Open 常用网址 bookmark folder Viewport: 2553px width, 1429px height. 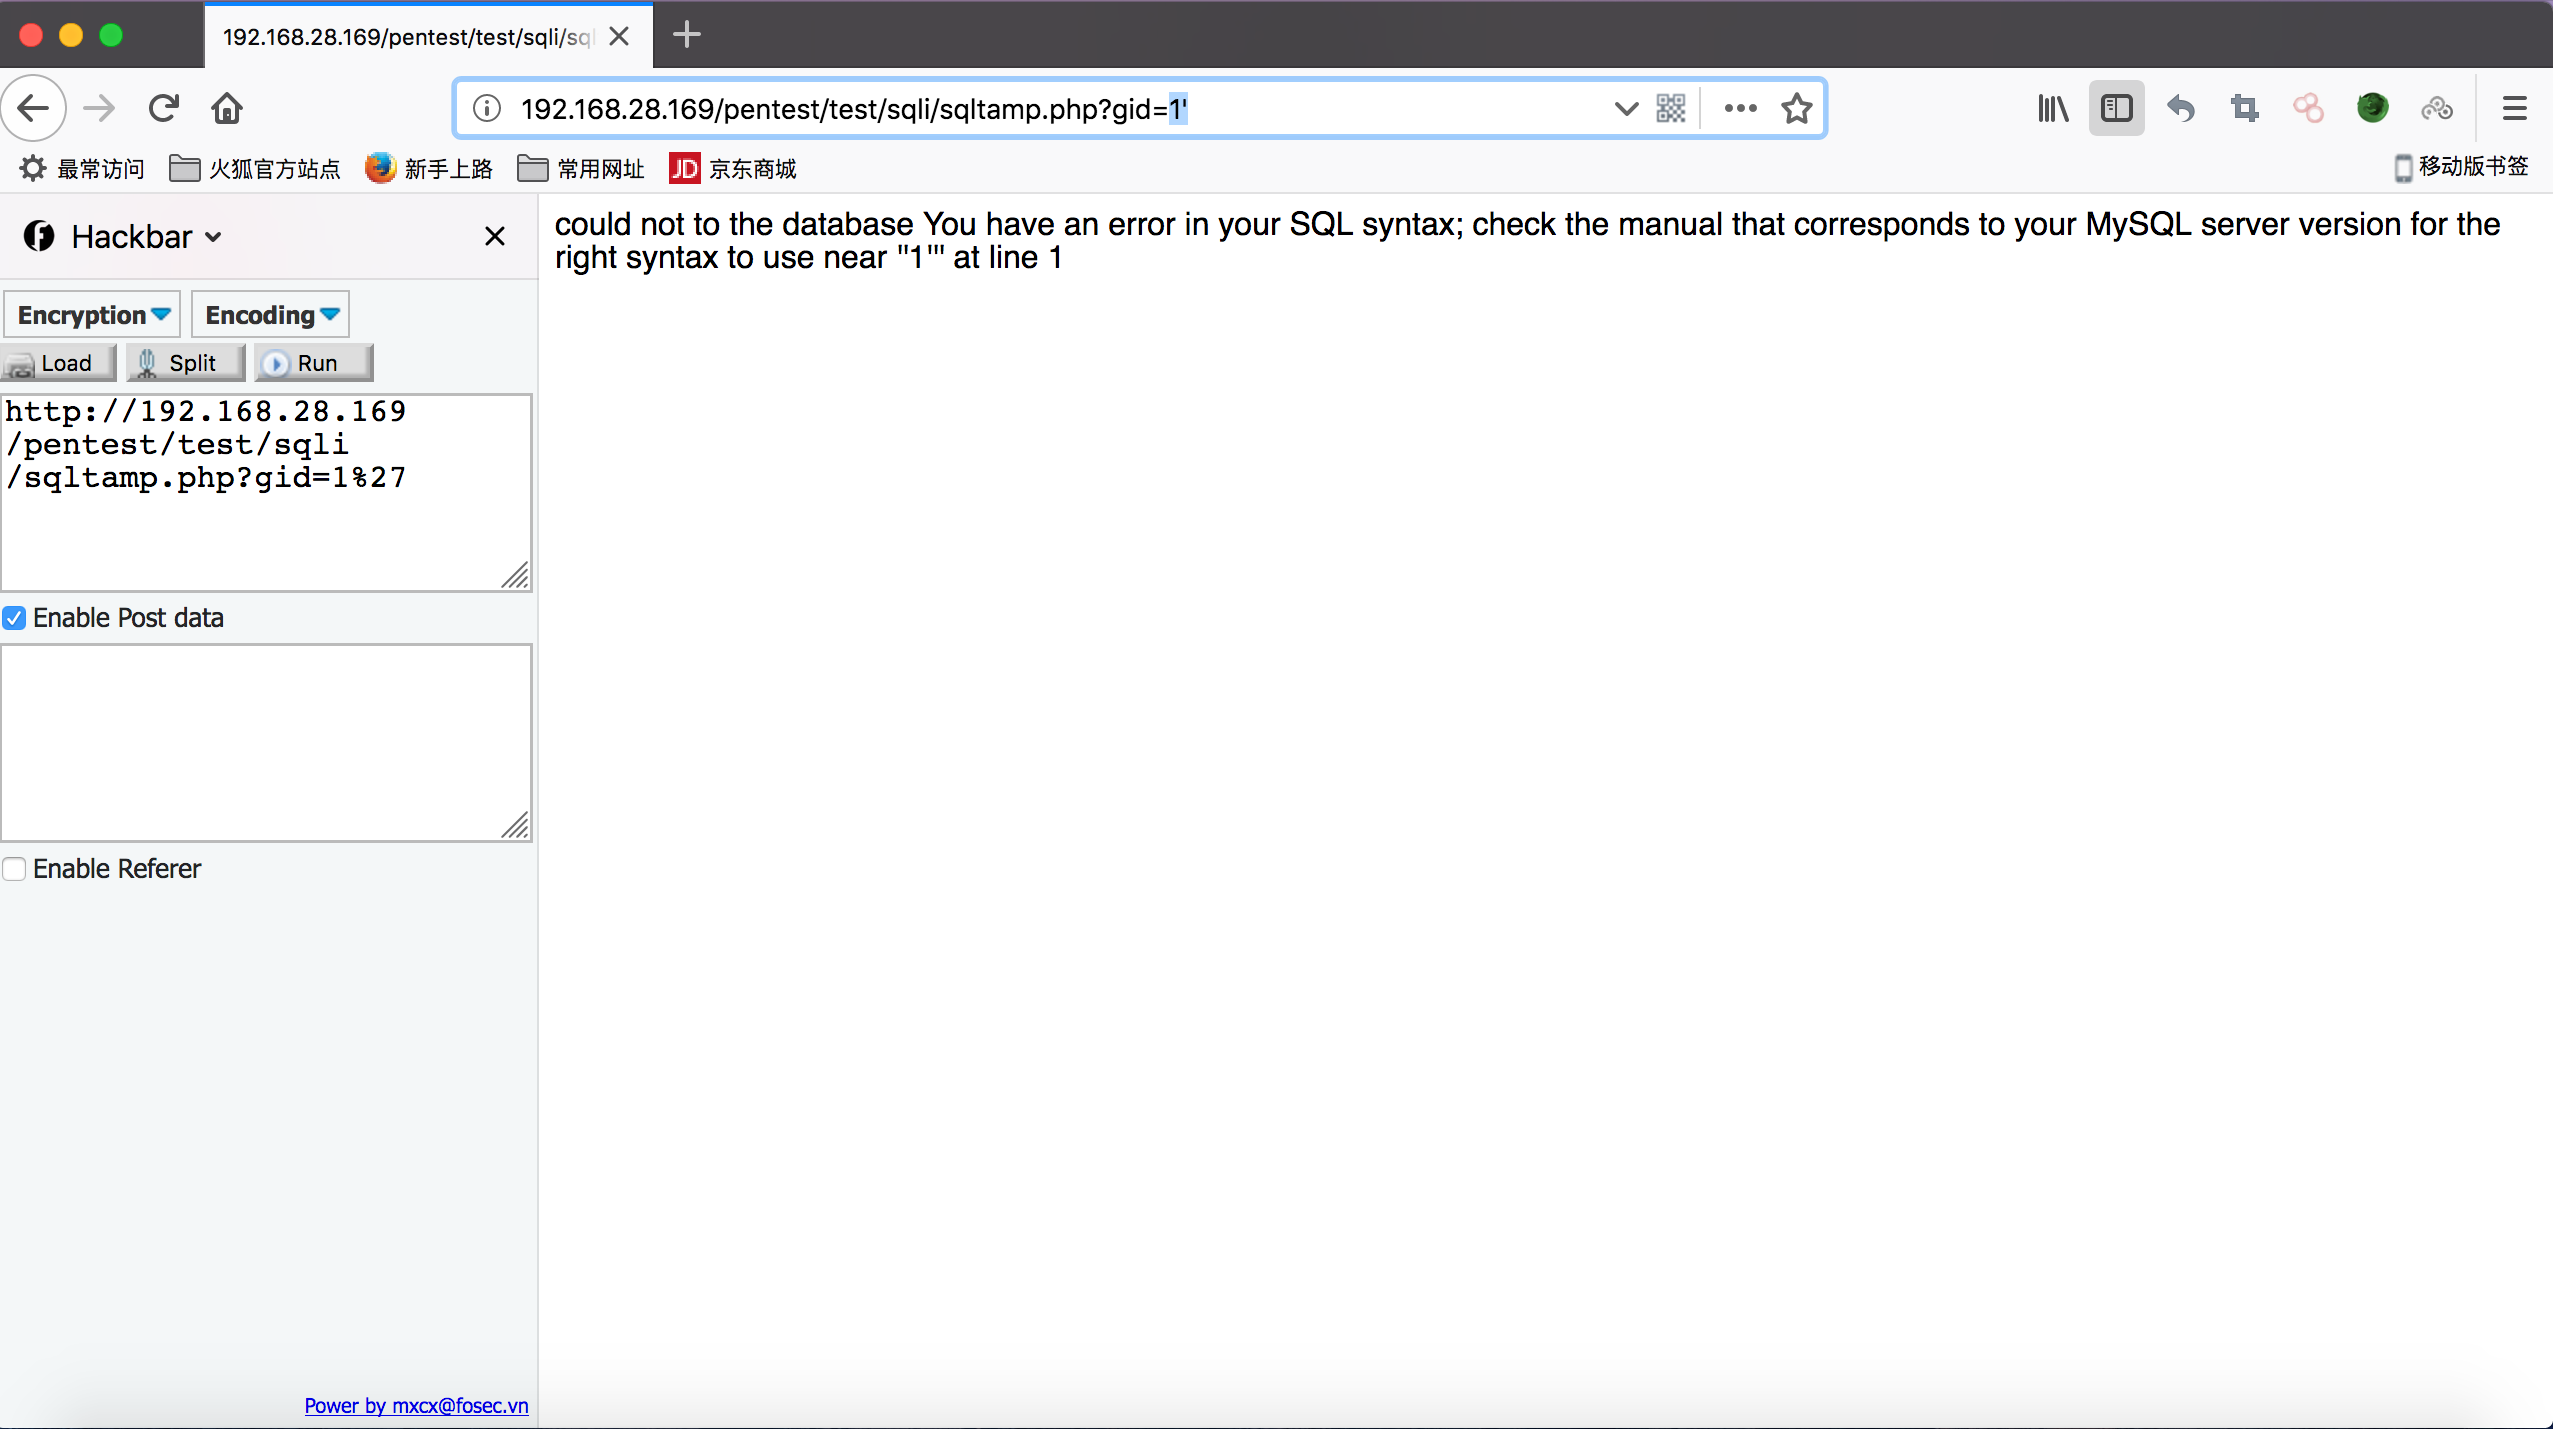[581, 169]
